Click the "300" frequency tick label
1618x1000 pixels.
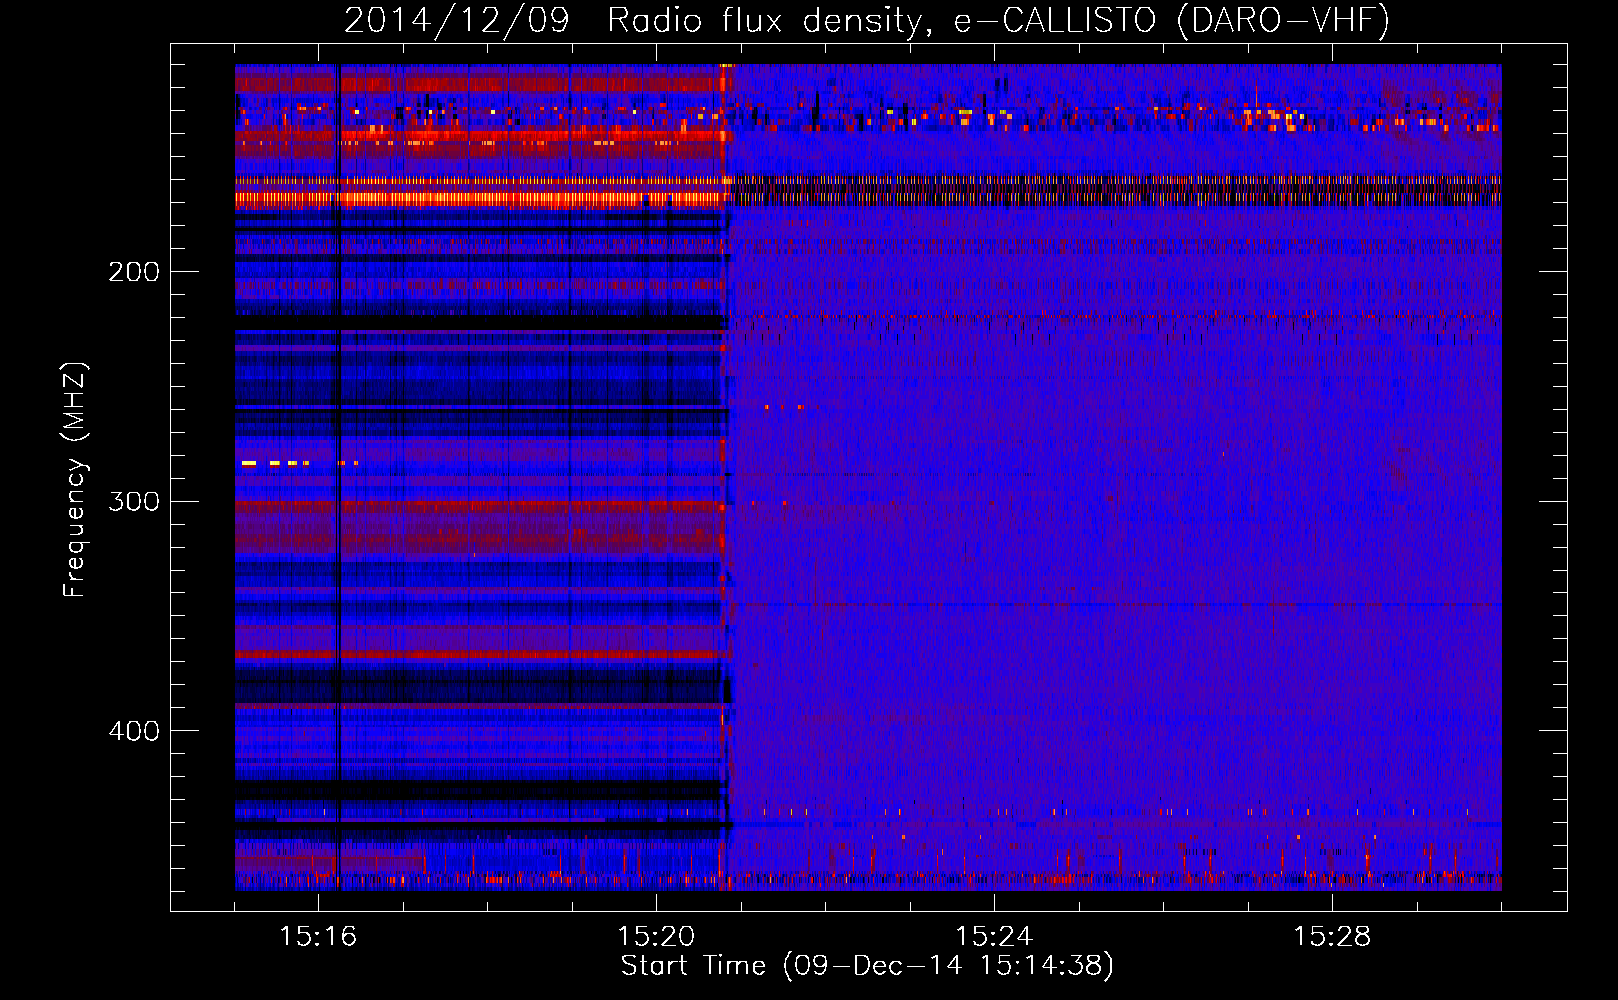(x=133, y=501)
